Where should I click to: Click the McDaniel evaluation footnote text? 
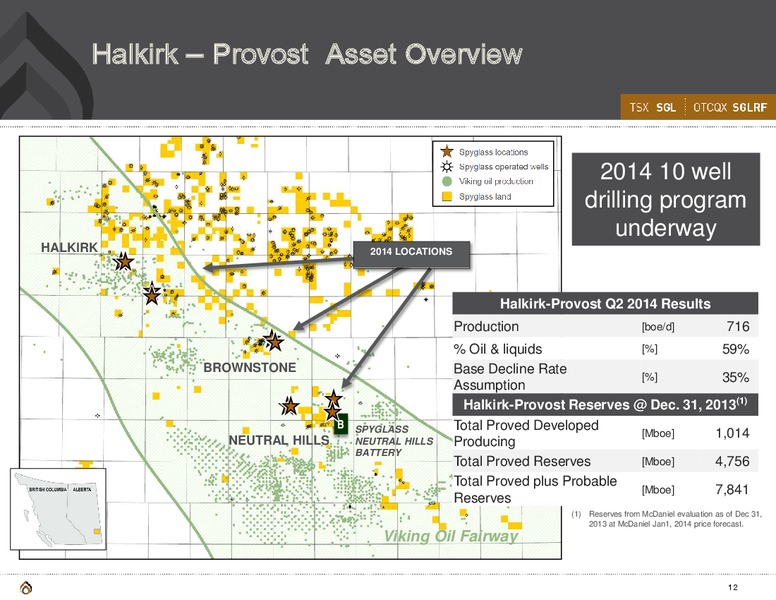click(x=667, y=519)
